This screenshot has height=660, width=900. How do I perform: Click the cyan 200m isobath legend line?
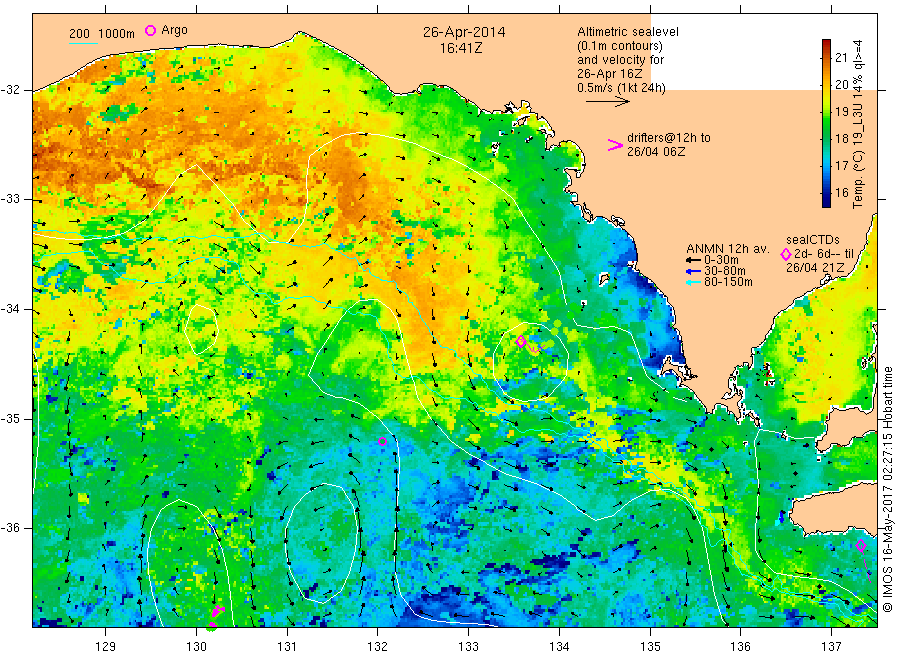click(83, 42)
